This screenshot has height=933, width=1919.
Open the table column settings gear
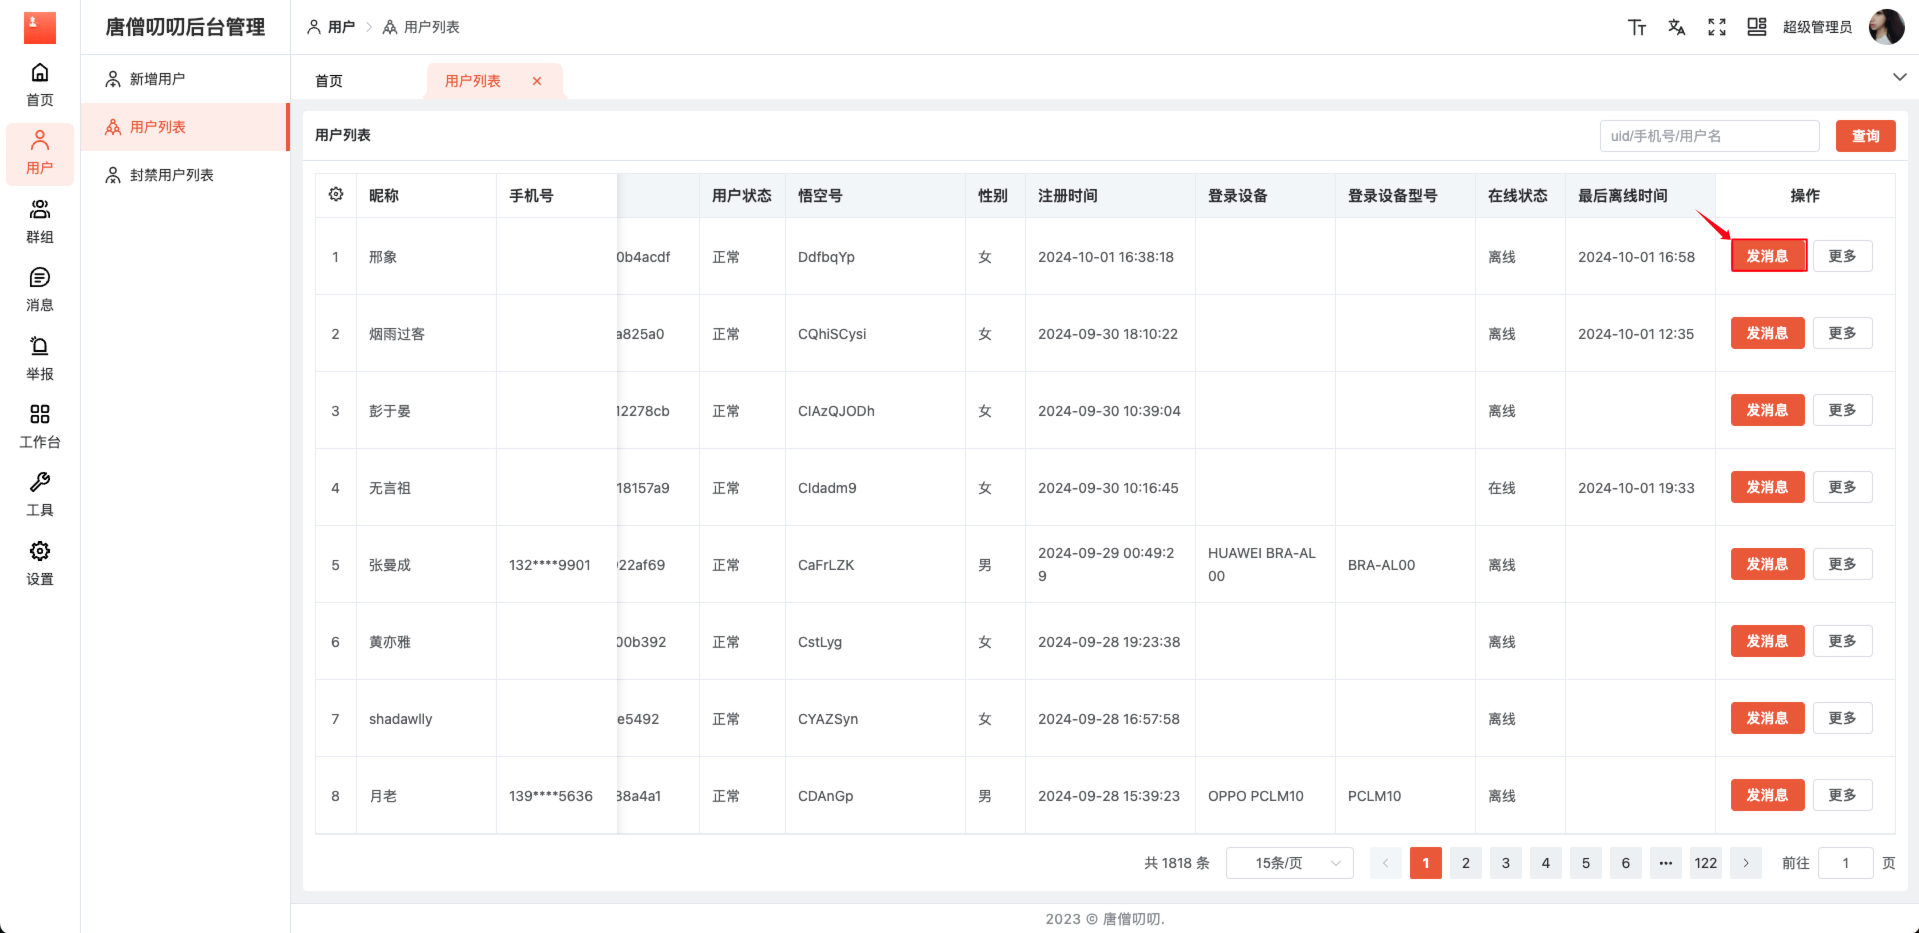336,195
